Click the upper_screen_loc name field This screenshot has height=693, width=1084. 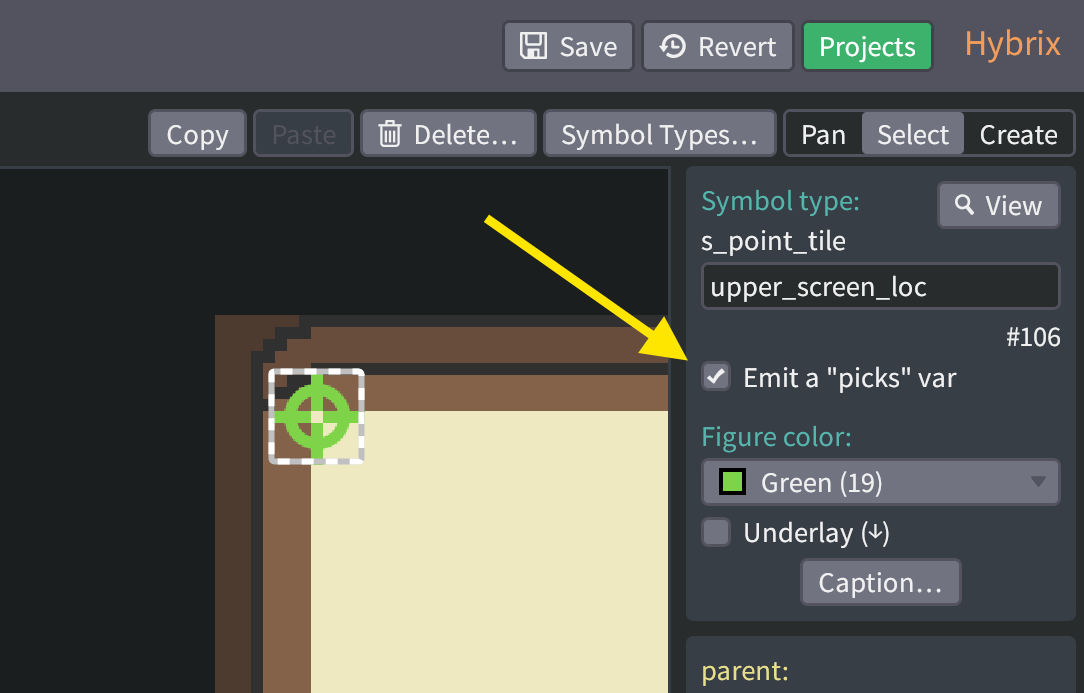(x=880, y=287)
